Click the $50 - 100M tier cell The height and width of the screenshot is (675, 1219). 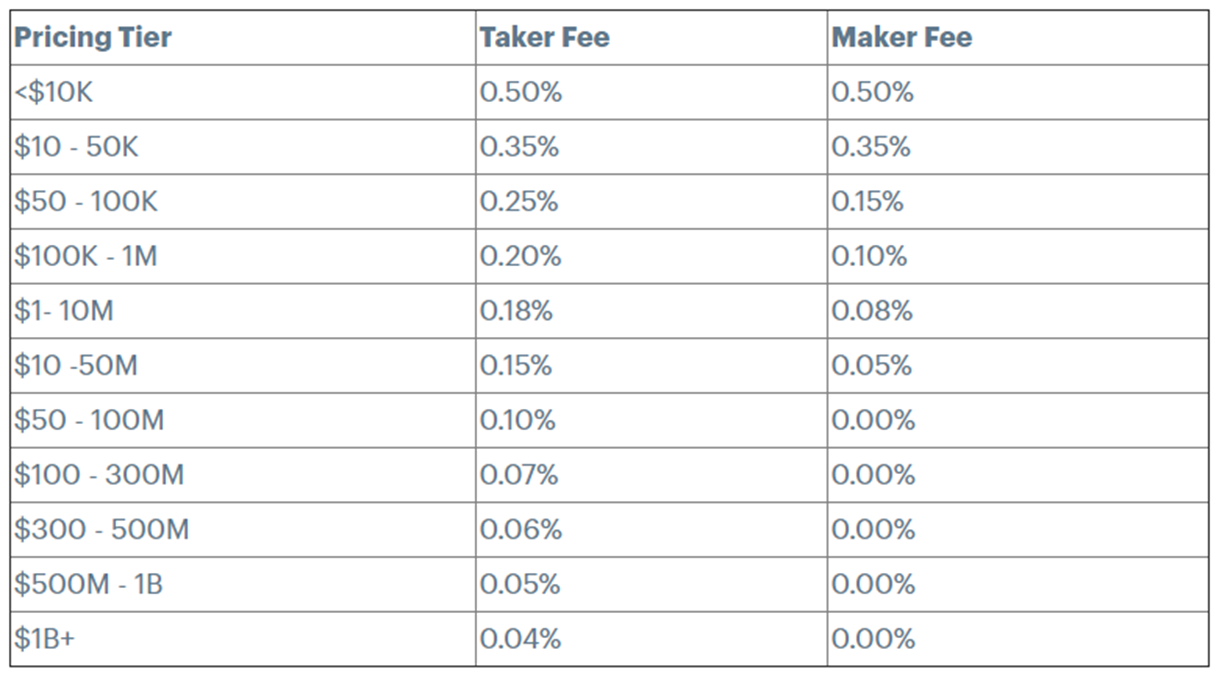point(243,420)
